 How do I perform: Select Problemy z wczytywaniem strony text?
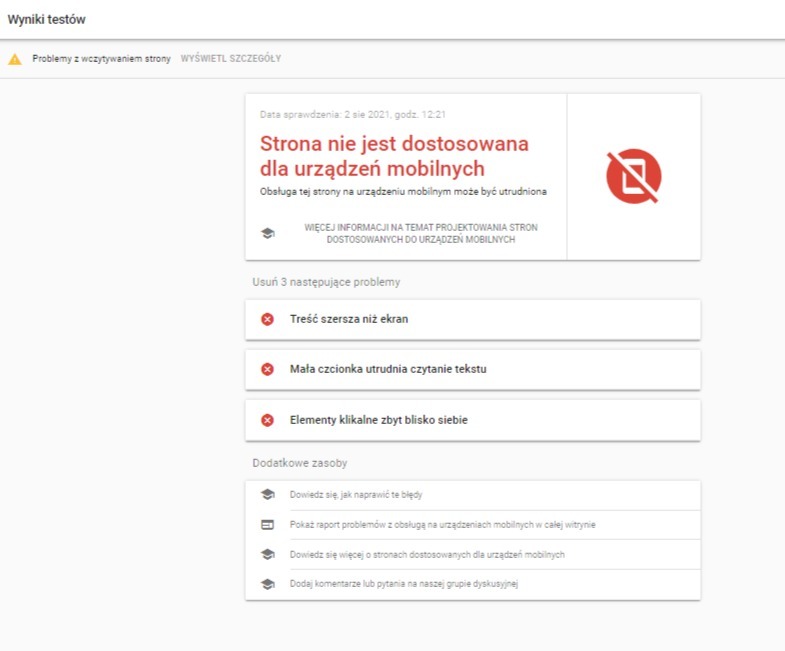(x=102, y=59)
